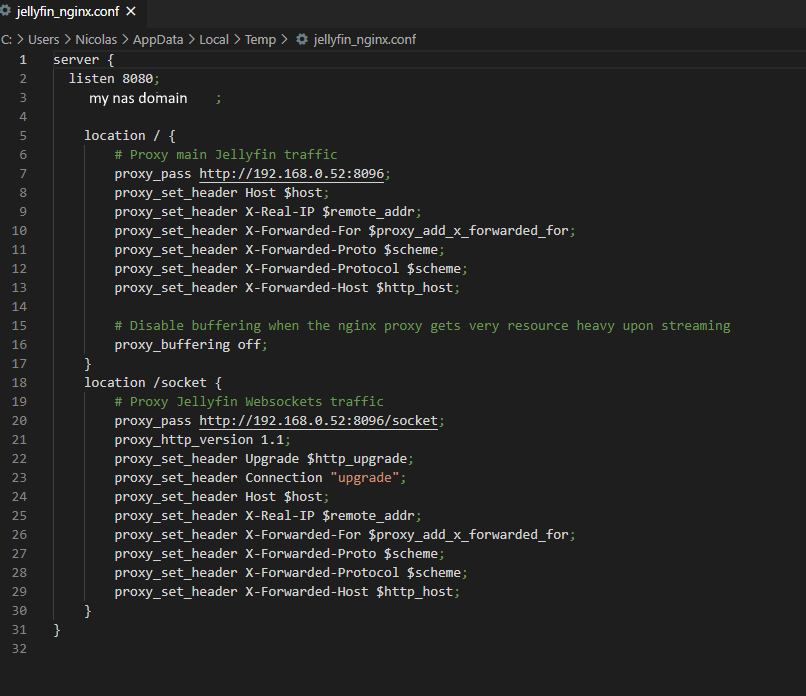806x696 pixels.
Task: Click final closing brace on line 31
Action: 57,630
